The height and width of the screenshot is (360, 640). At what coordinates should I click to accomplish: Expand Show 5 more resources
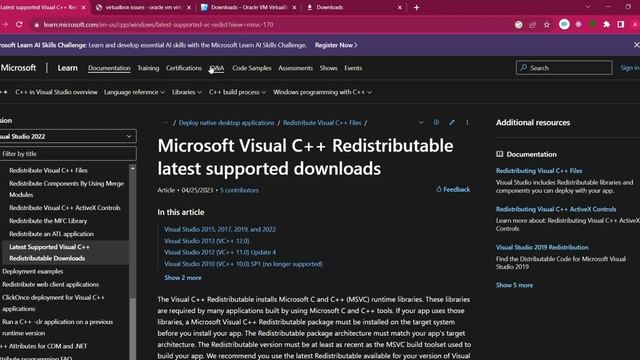coord(514,285)
